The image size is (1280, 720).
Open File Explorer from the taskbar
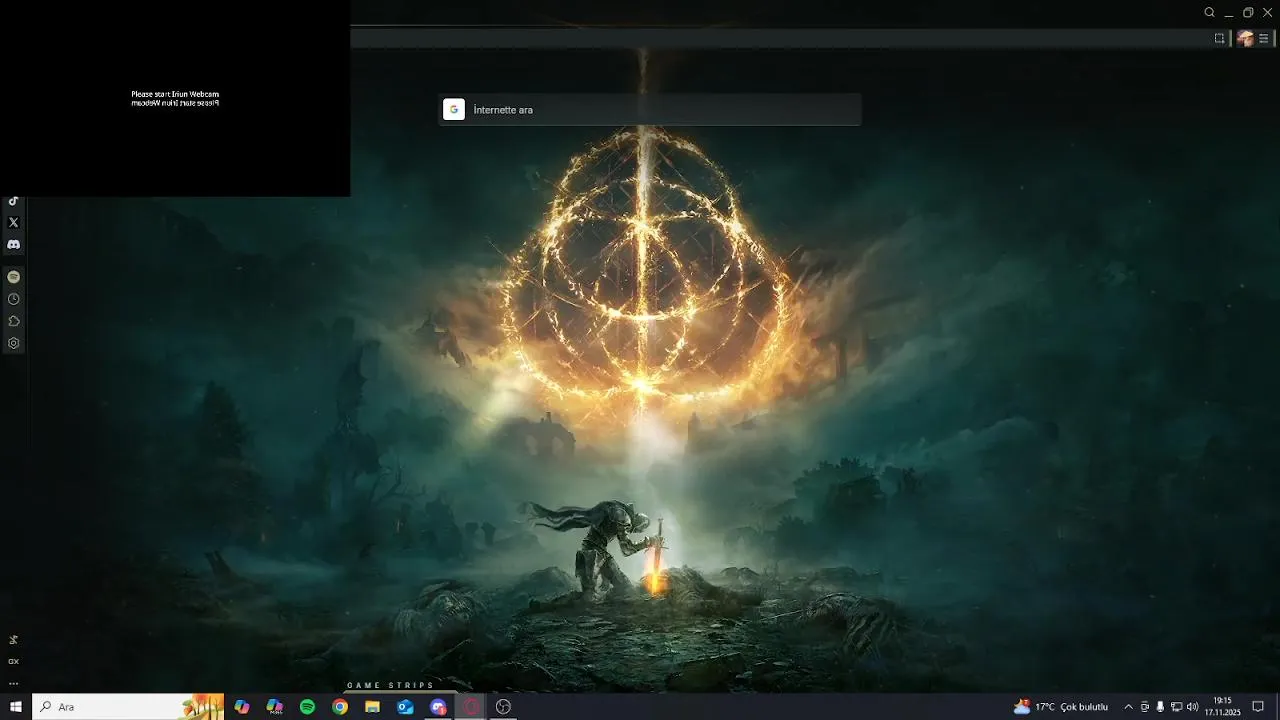click(x=373, y=707)
